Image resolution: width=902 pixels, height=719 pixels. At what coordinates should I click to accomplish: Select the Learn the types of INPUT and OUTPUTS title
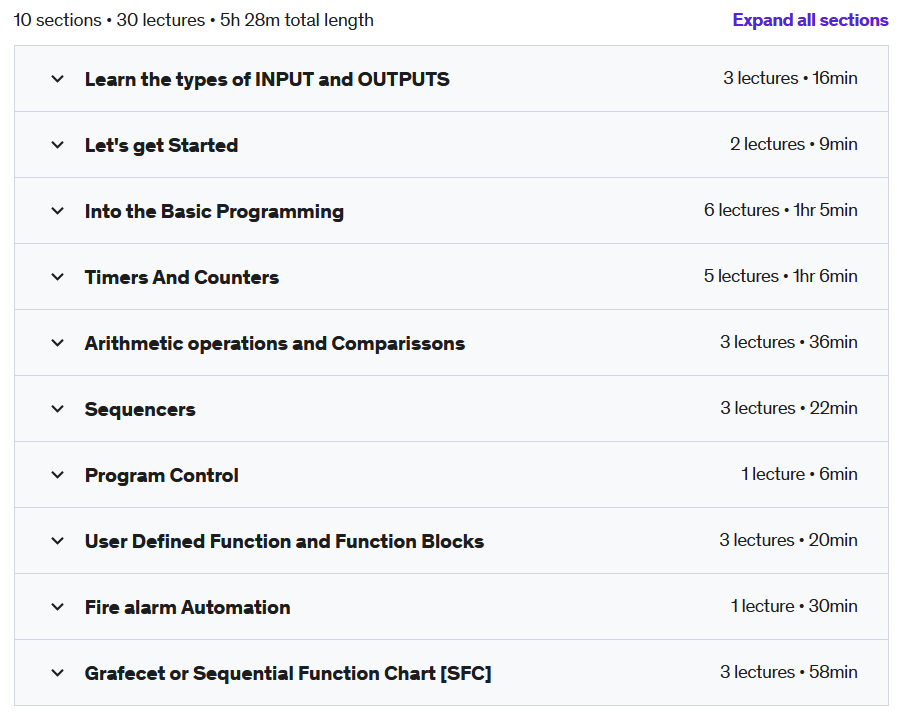pos(267,79)
